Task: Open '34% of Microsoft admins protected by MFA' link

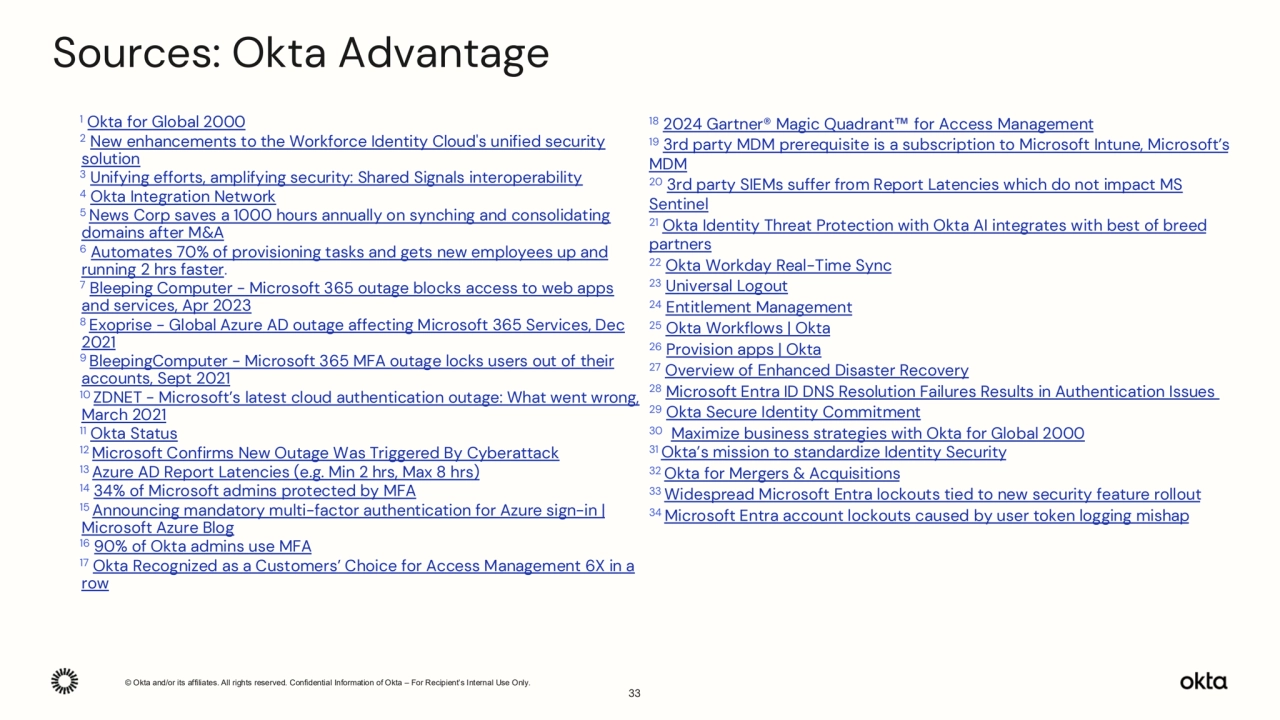Action: 254,490
